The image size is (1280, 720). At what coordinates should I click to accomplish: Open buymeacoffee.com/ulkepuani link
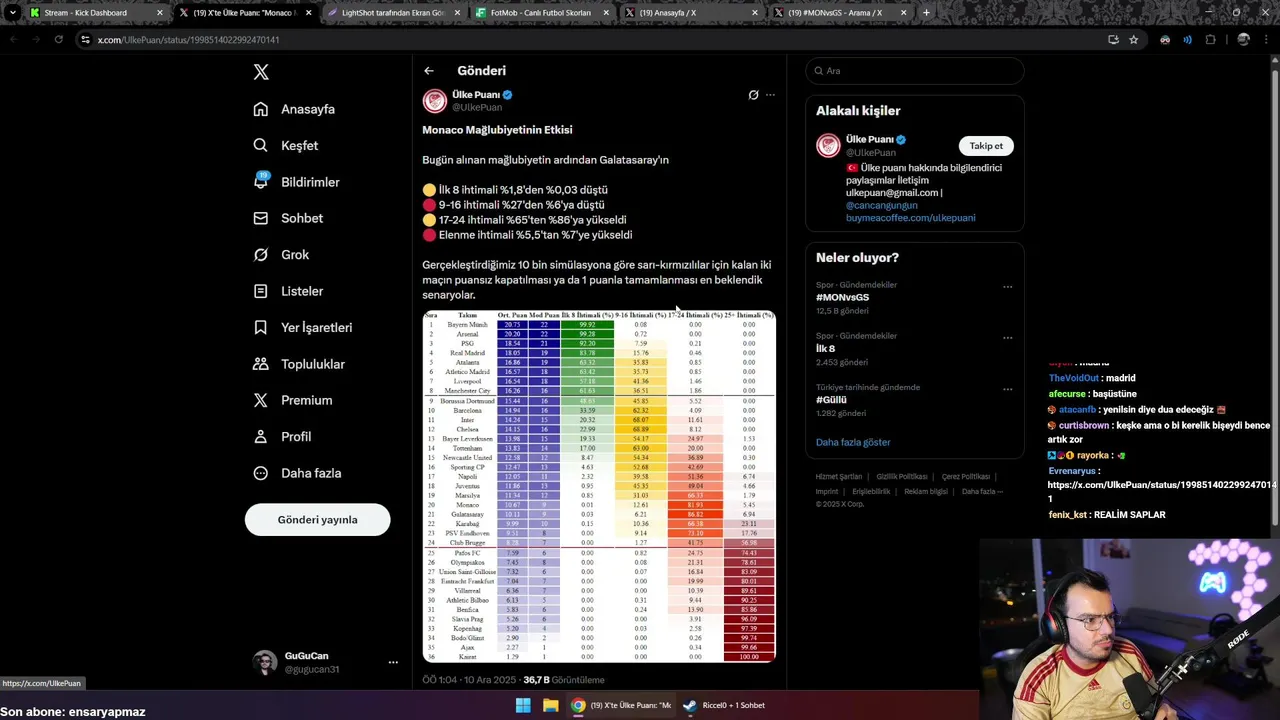(911, 217)
